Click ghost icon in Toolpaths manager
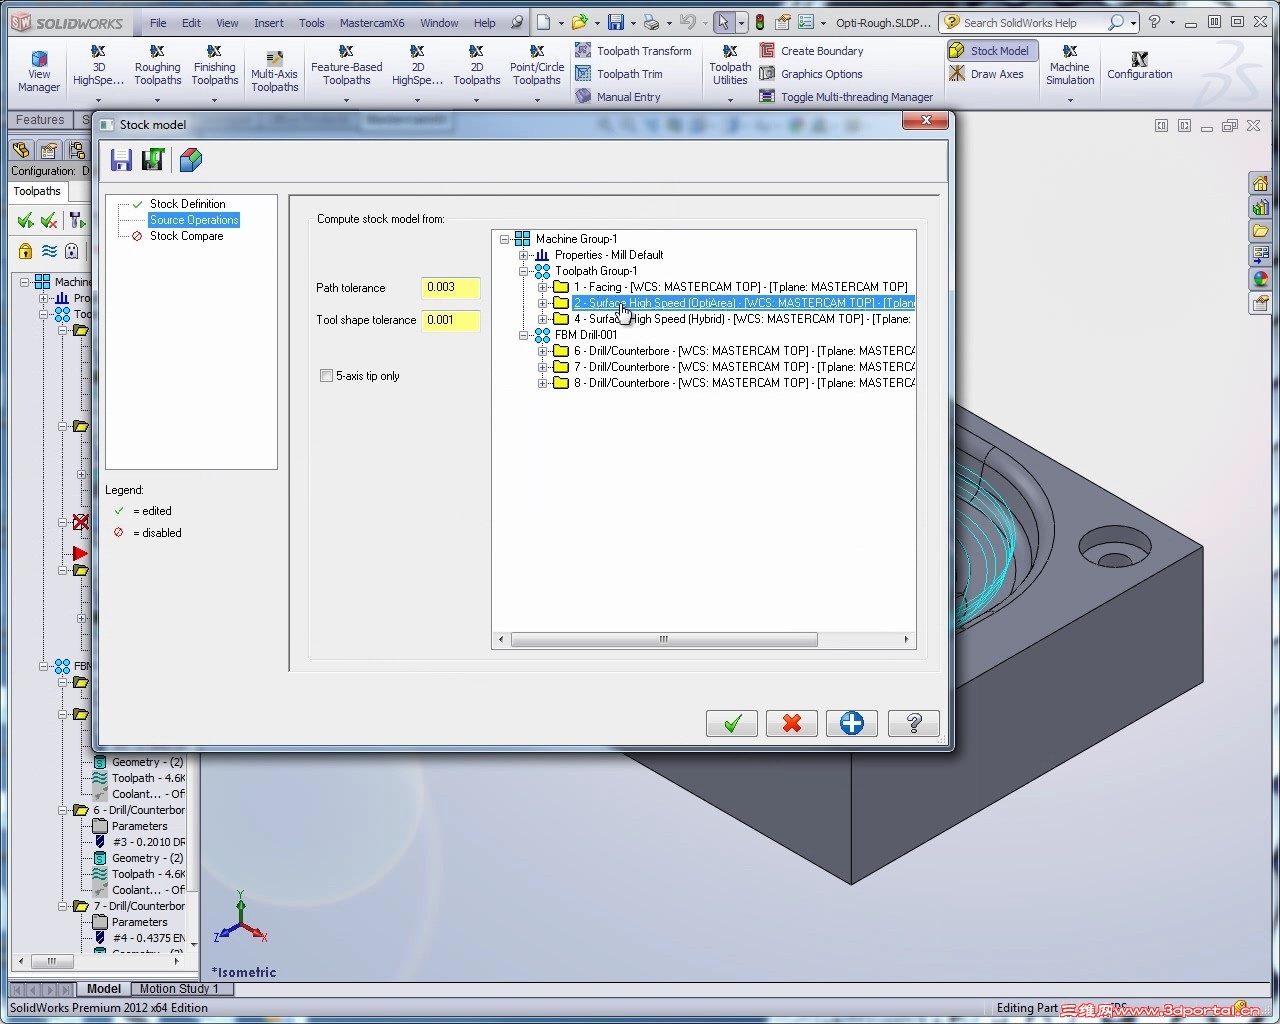Image resolution: width=1280 pixels, height=1024 pixels. point(71,251)
